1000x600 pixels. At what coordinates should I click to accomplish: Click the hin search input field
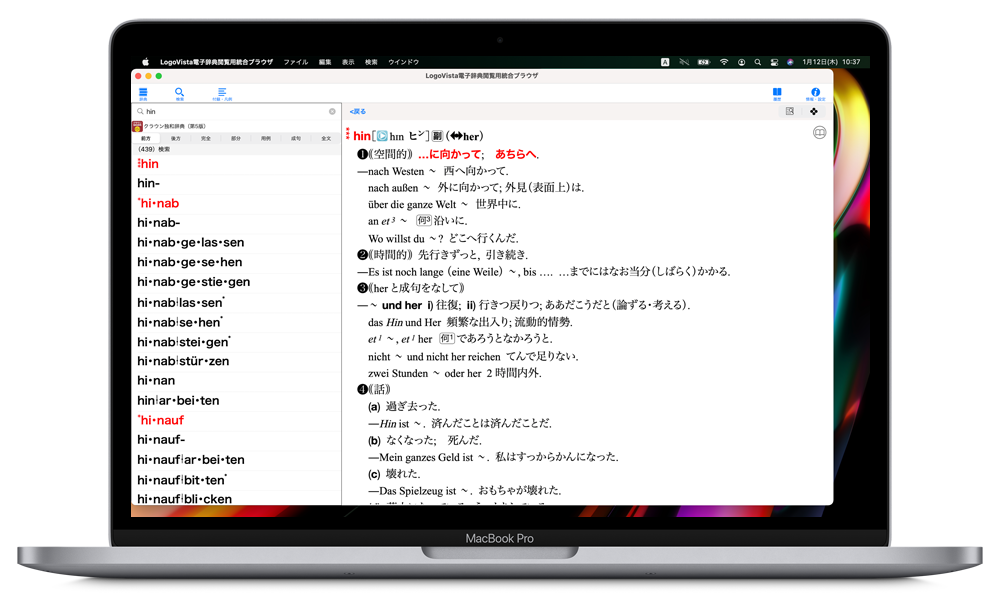click(x=230, y=111)
